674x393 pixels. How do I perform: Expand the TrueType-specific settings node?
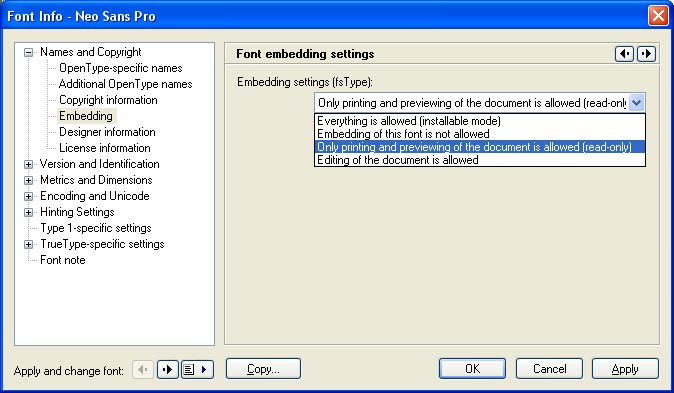(x=28, y=244)
